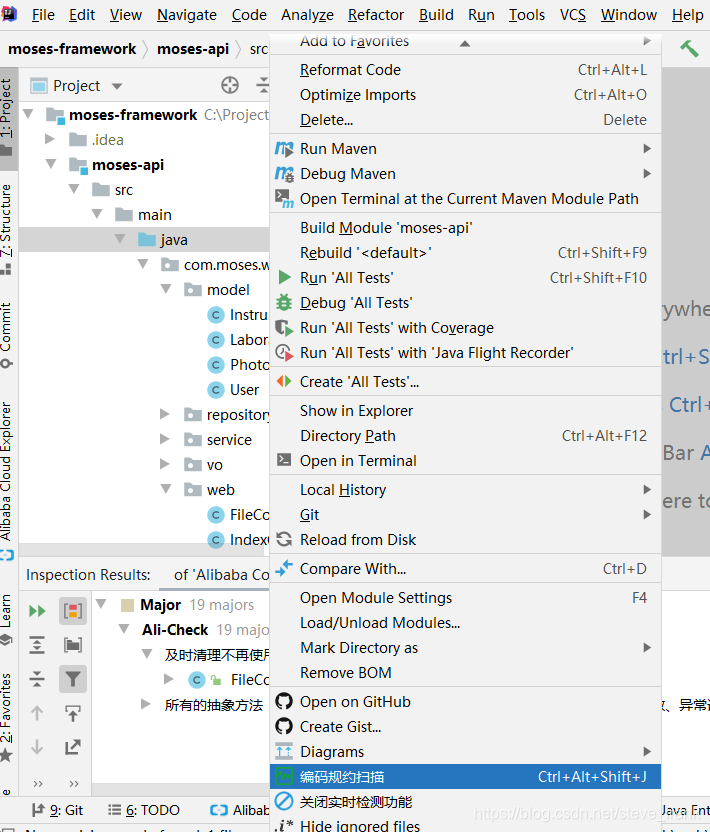
Task: Collapse the moses-framework root node
Action: [28, 114]
